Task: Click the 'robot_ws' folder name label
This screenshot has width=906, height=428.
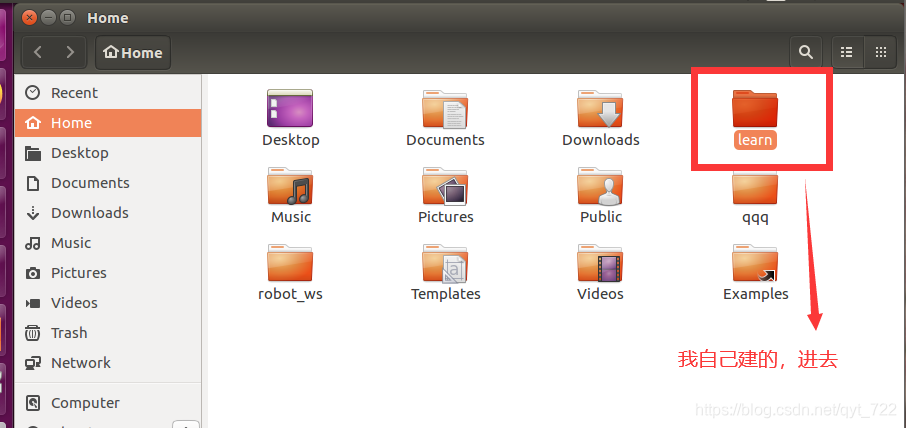Action: coord(290,294)
